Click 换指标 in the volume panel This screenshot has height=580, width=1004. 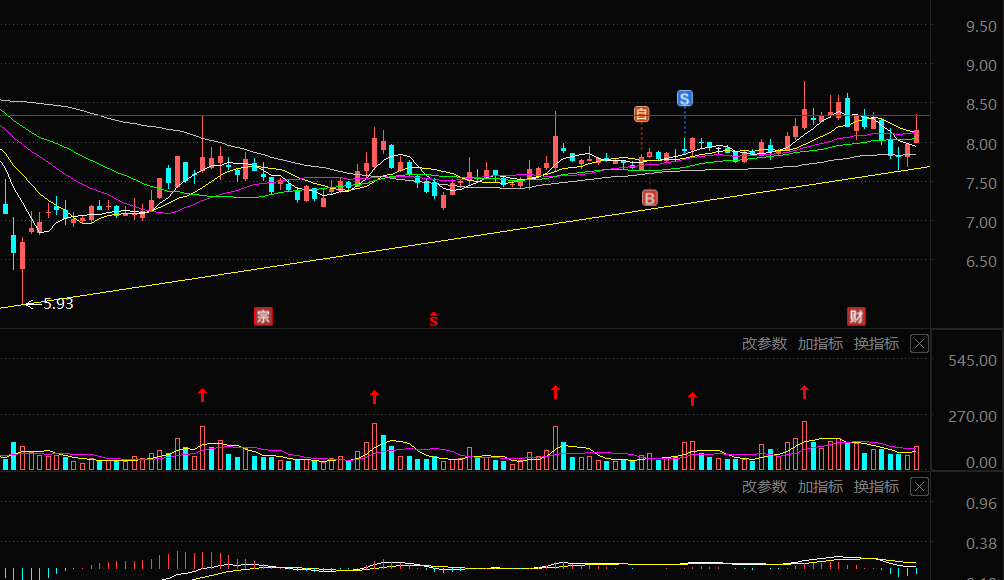click(x=876, y=344)
